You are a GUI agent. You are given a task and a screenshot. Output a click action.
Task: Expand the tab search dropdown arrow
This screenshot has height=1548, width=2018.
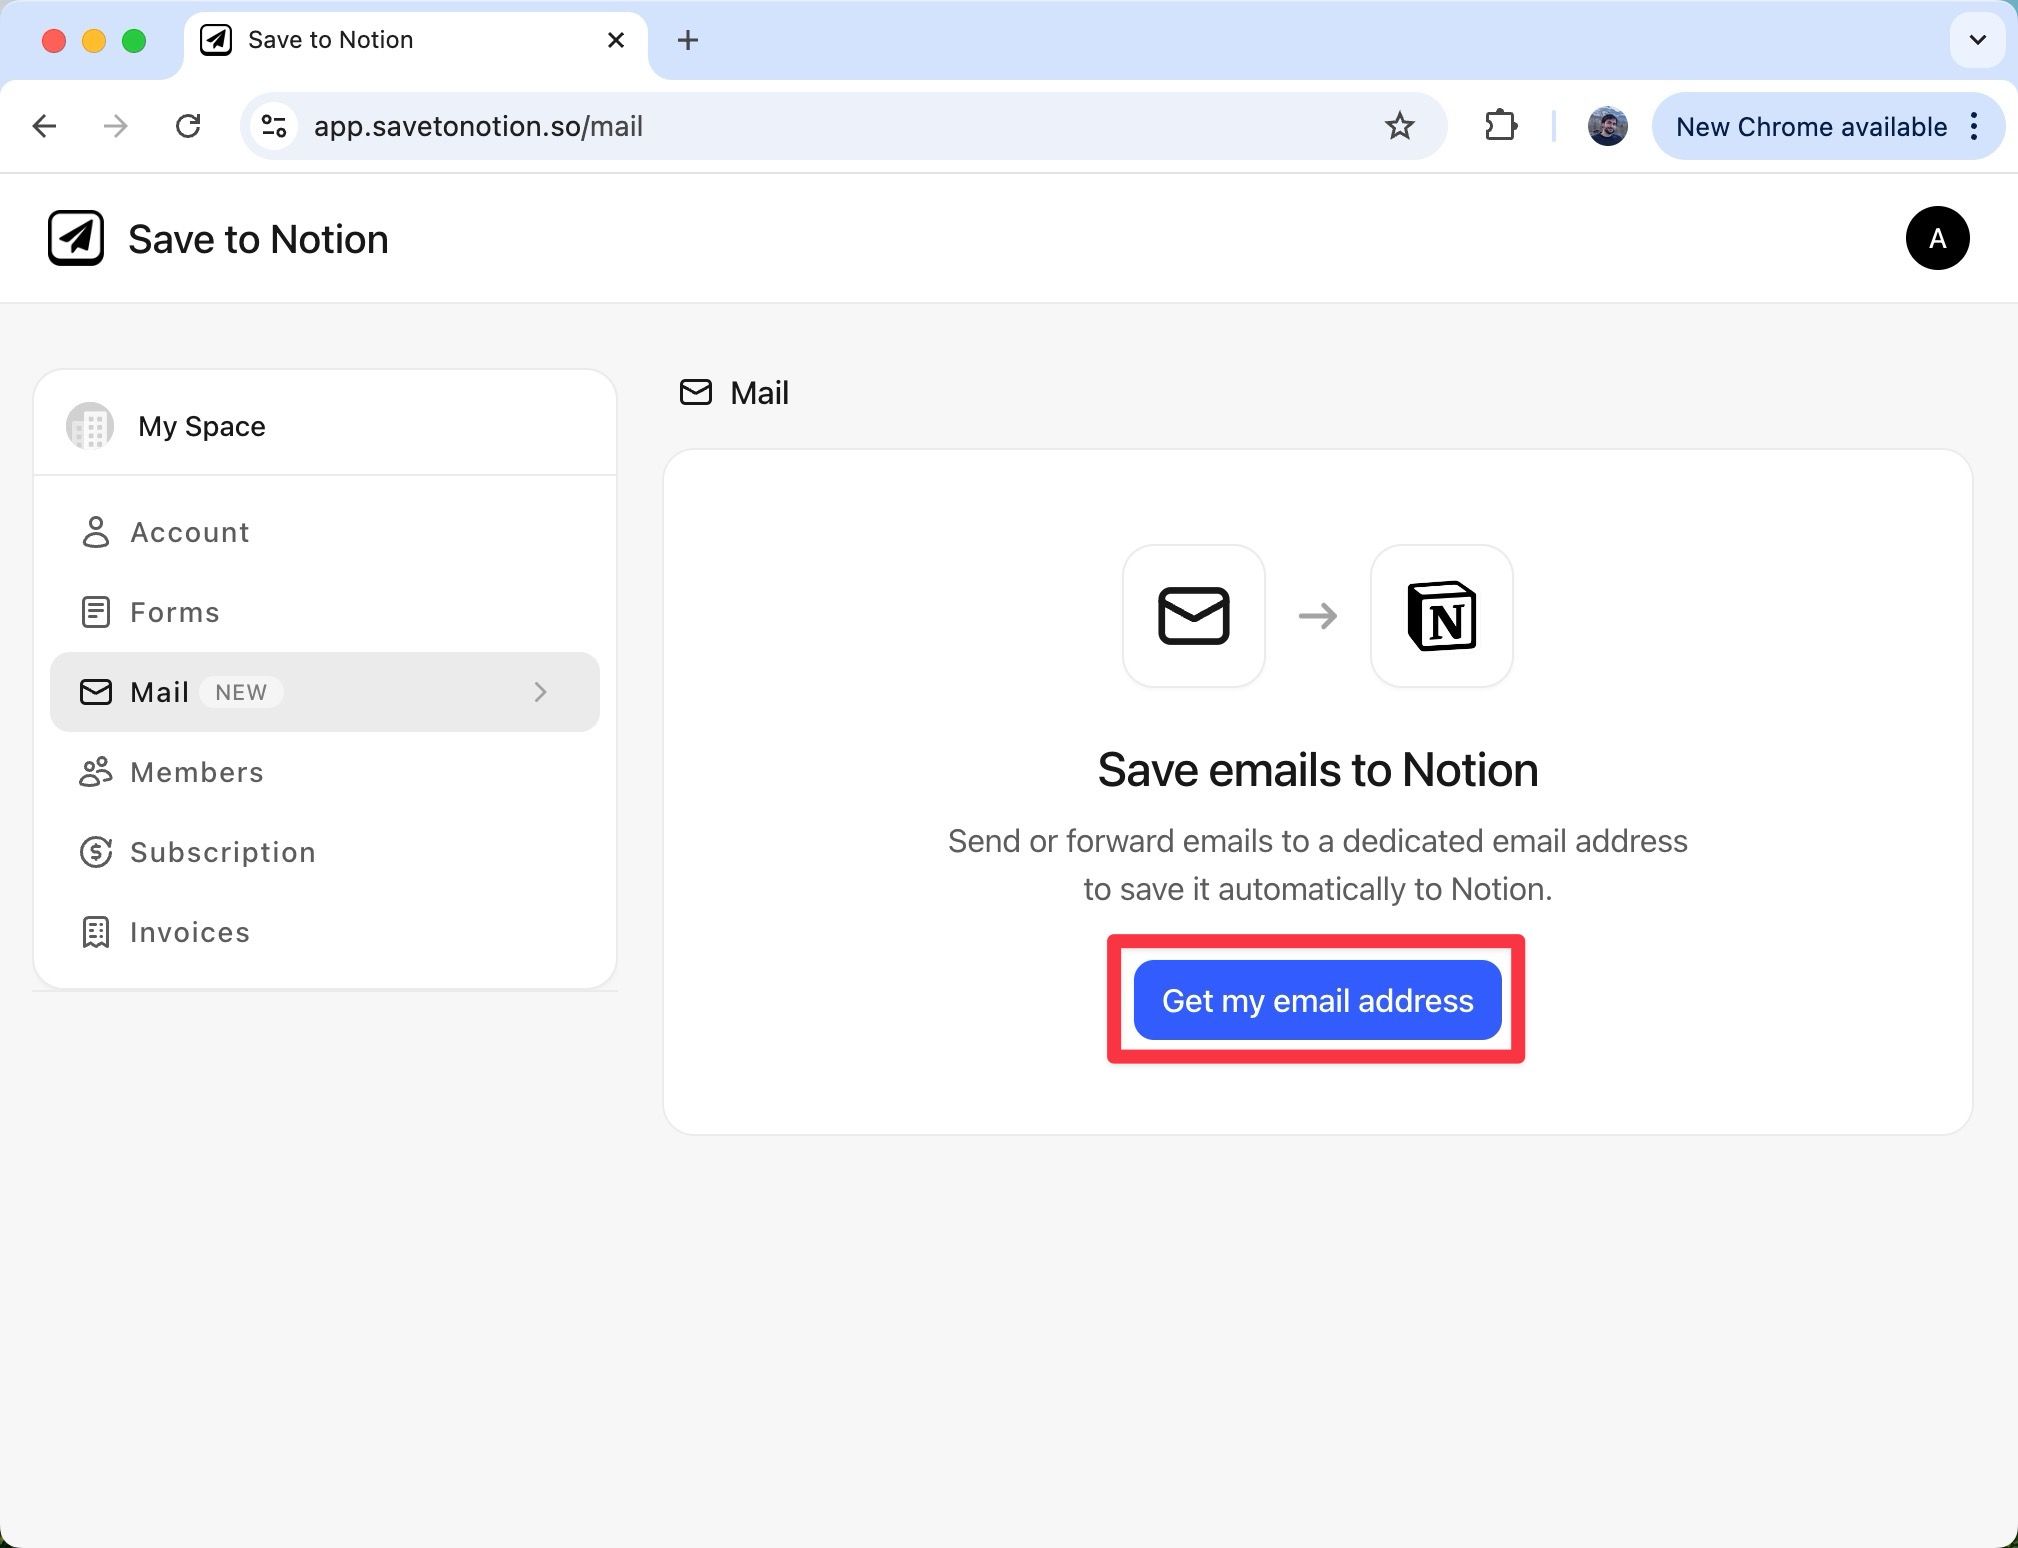[x=1977, y=40]
